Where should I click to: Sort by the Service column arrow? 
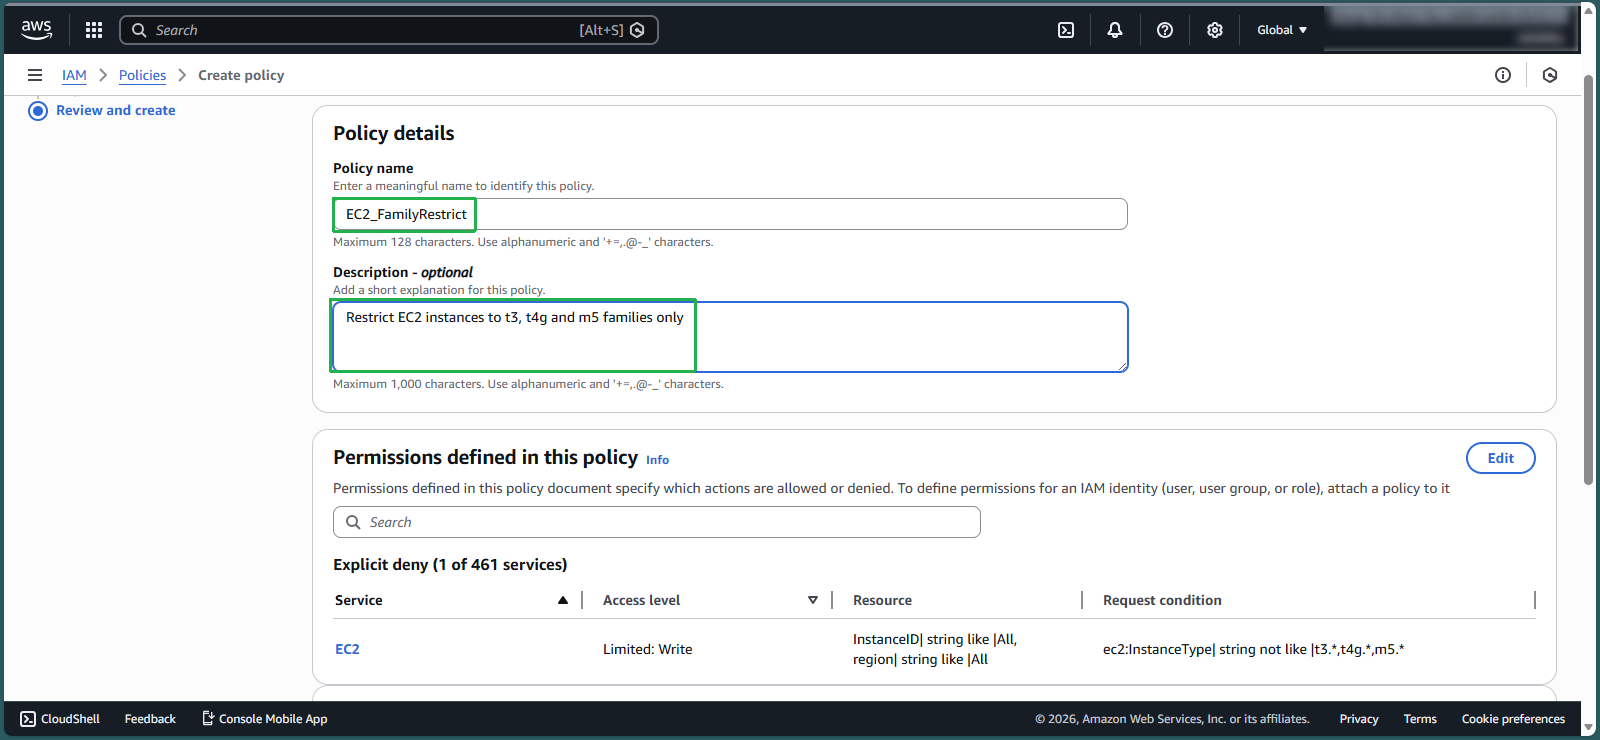tap(563, 600)
